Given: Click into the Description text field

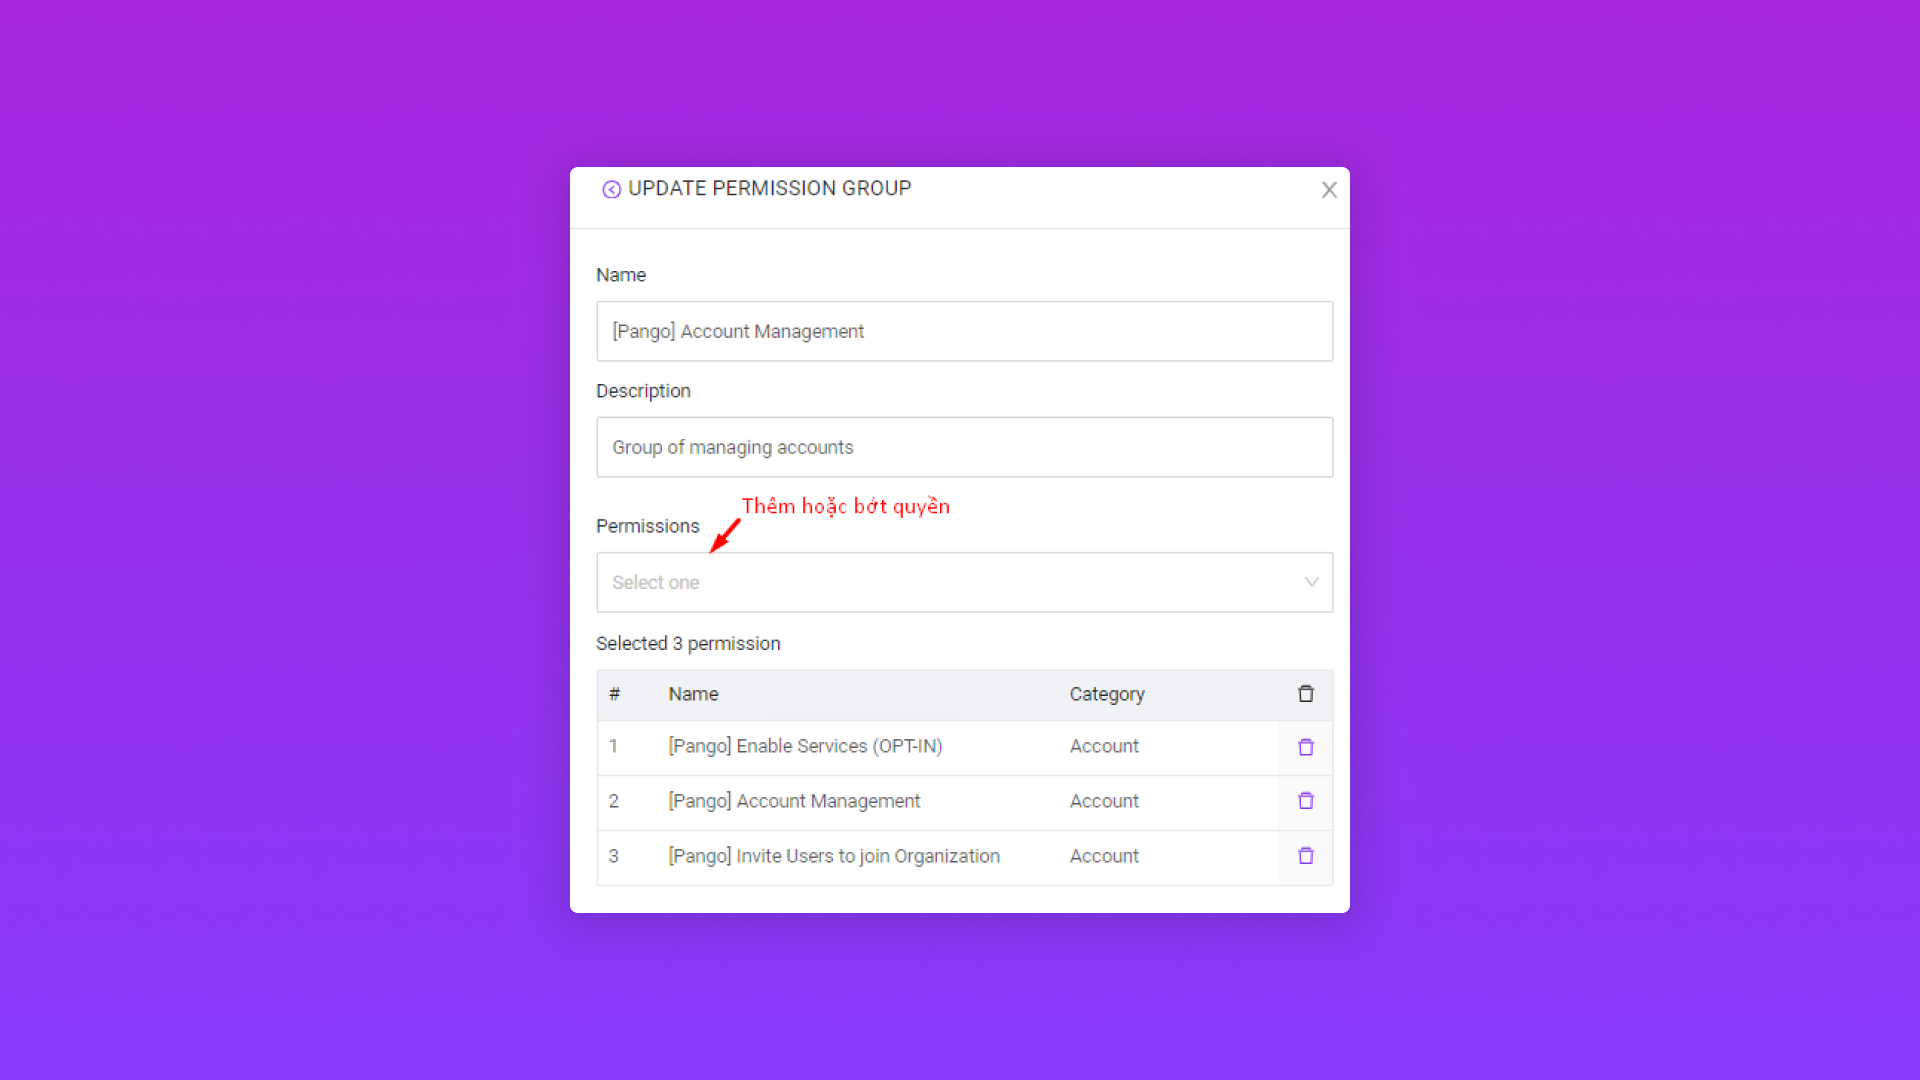Looking at the screenshot, I should (964, 447).
